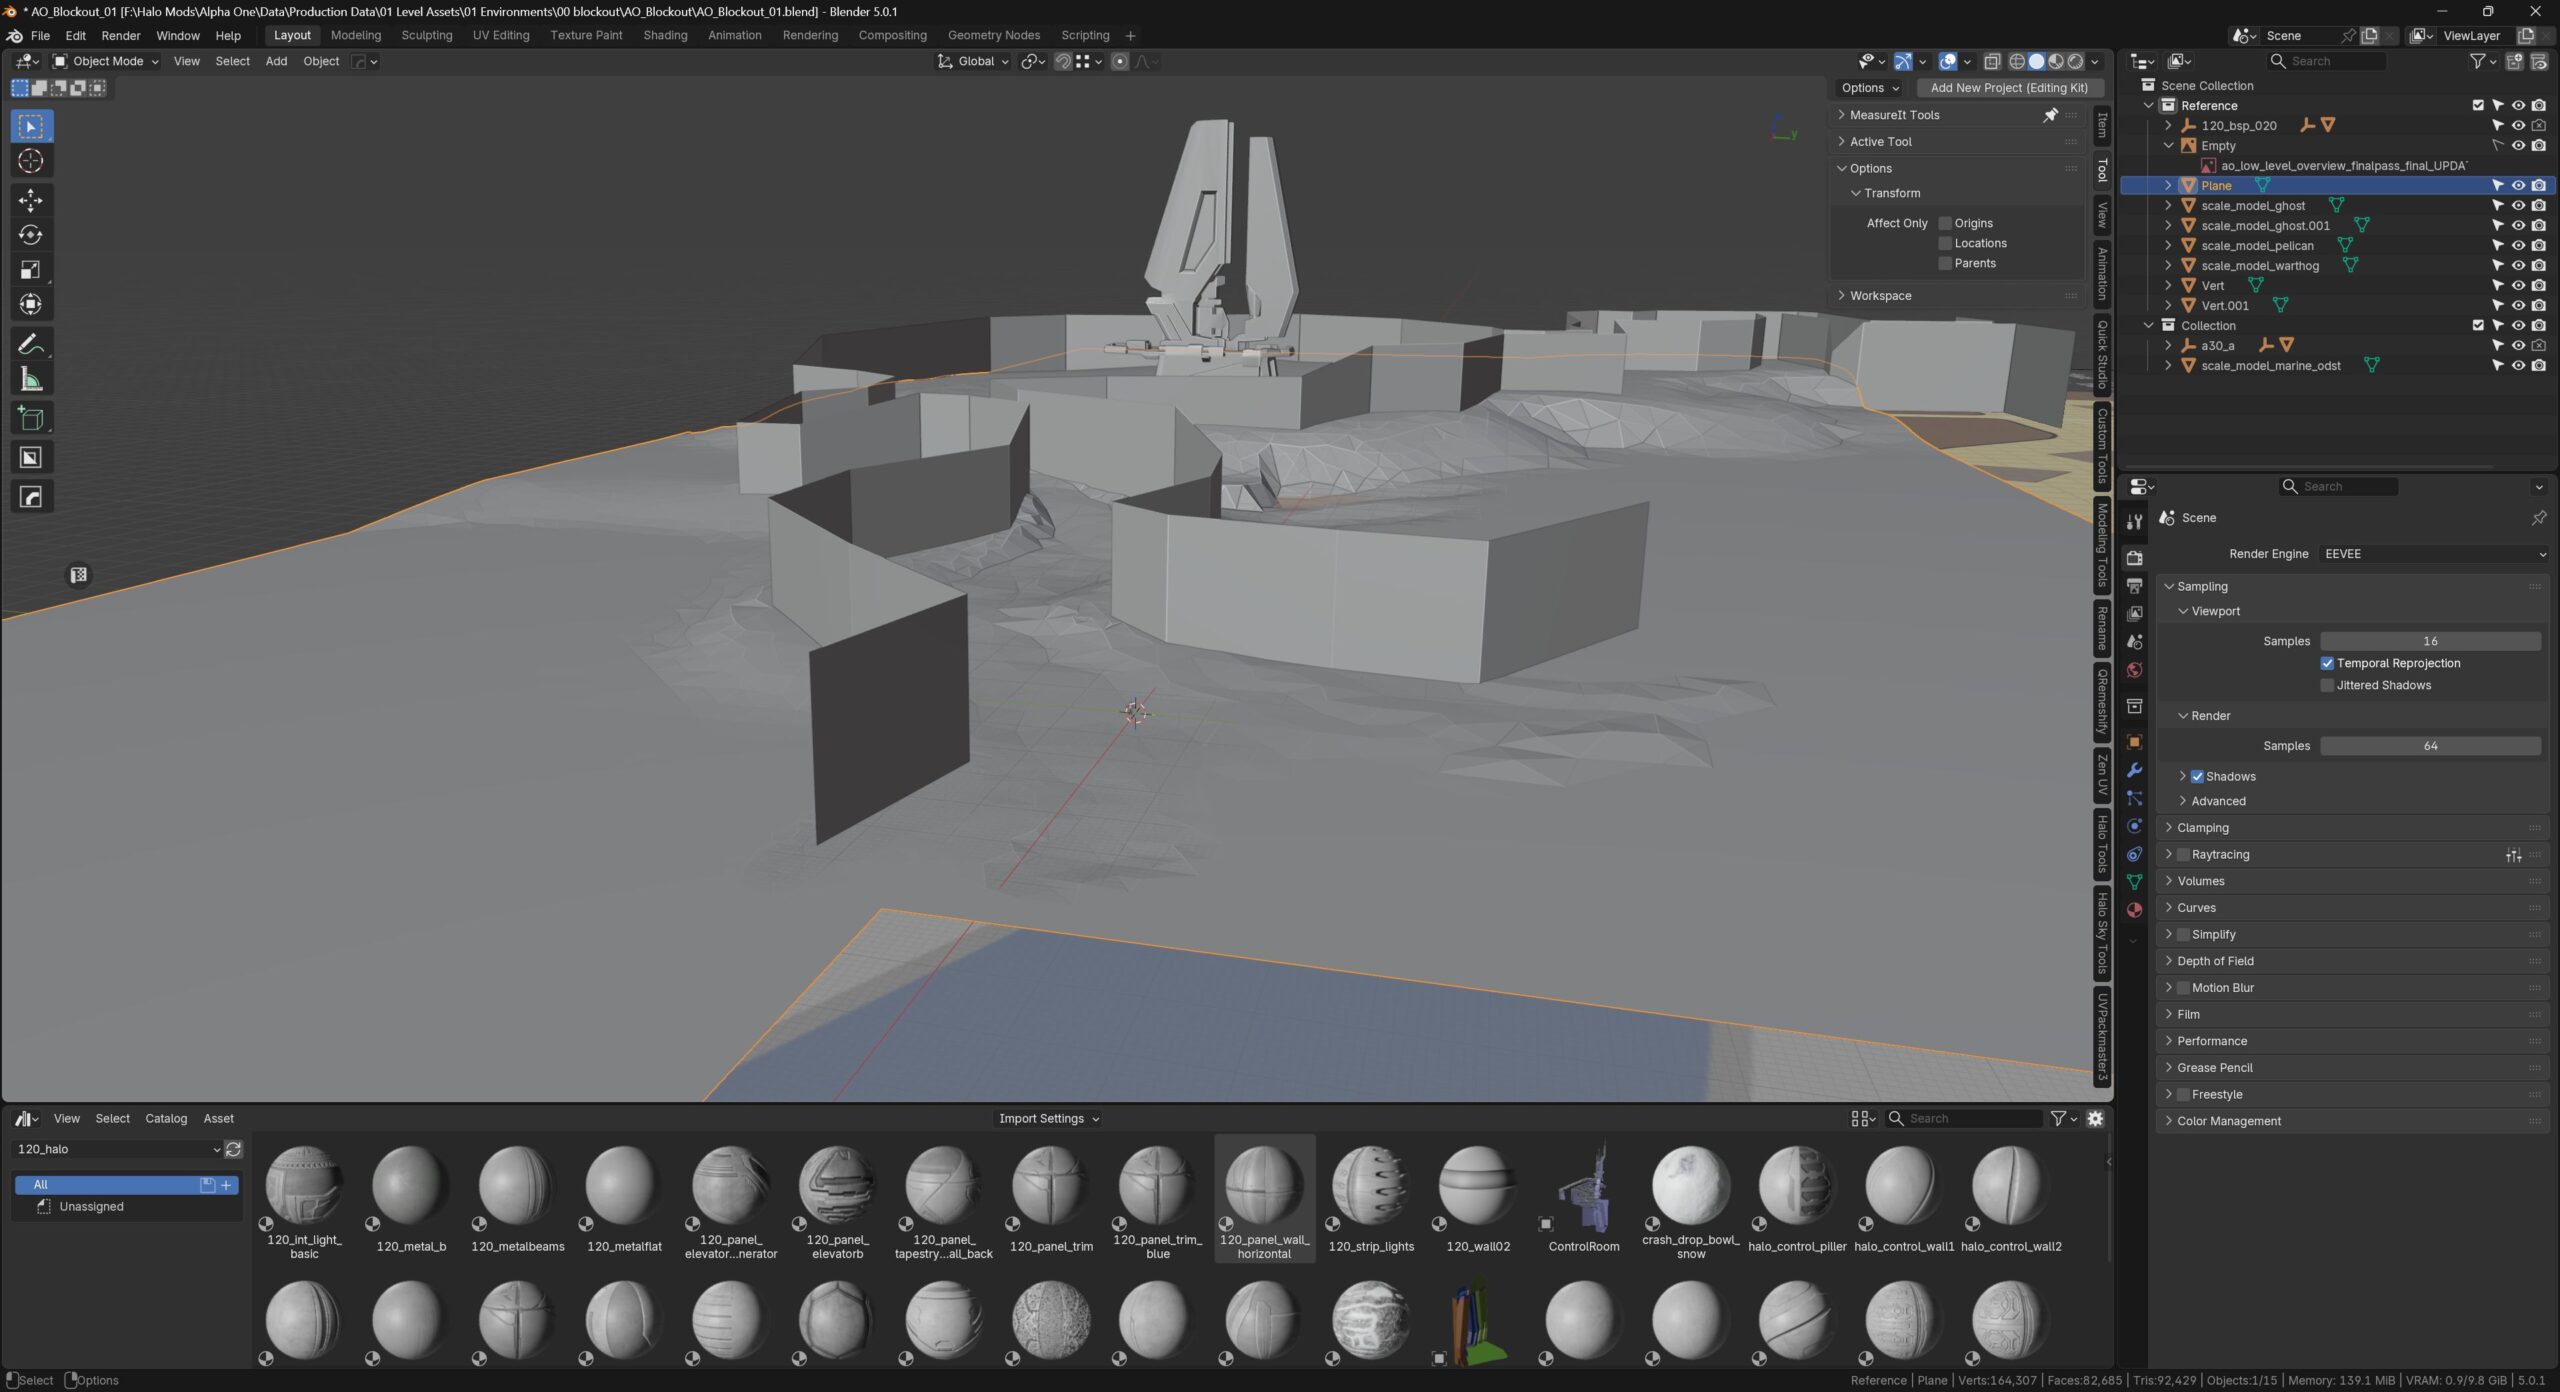Click Add New Project (Editing Kit) button
This screenshot has height=1392, width=2560.
coord(2008,88)
